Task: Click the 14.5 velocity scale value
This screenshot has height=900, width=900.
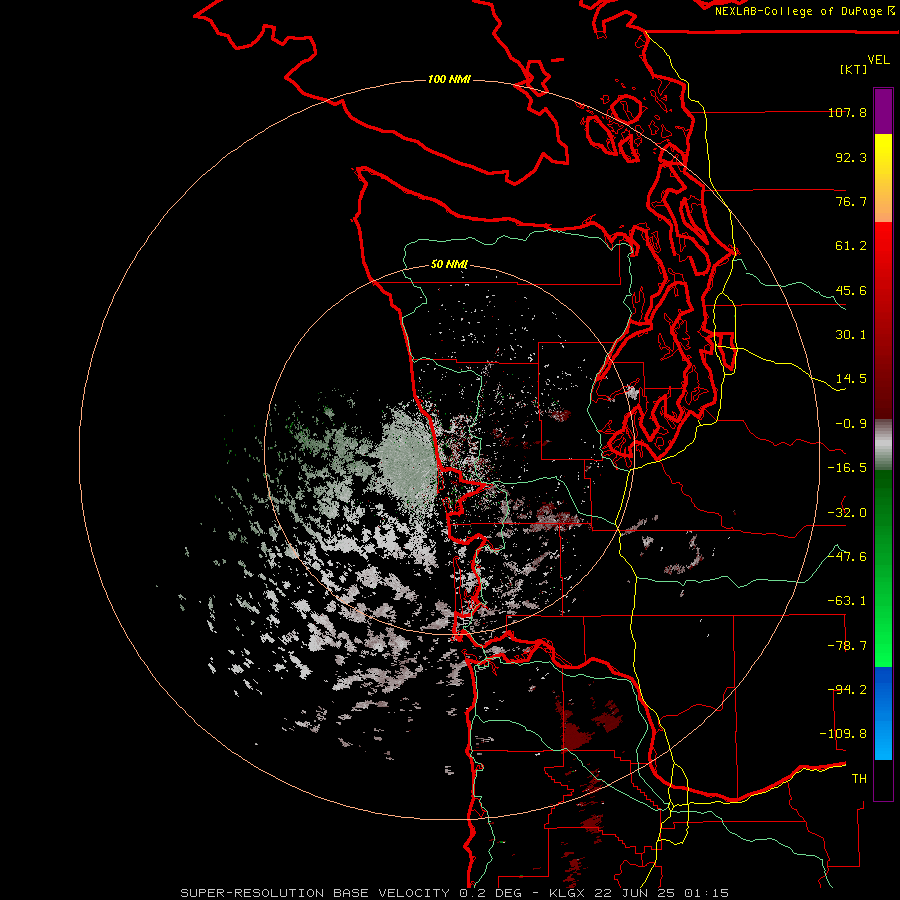Action: pyautogui.click(x=851, y=378)
